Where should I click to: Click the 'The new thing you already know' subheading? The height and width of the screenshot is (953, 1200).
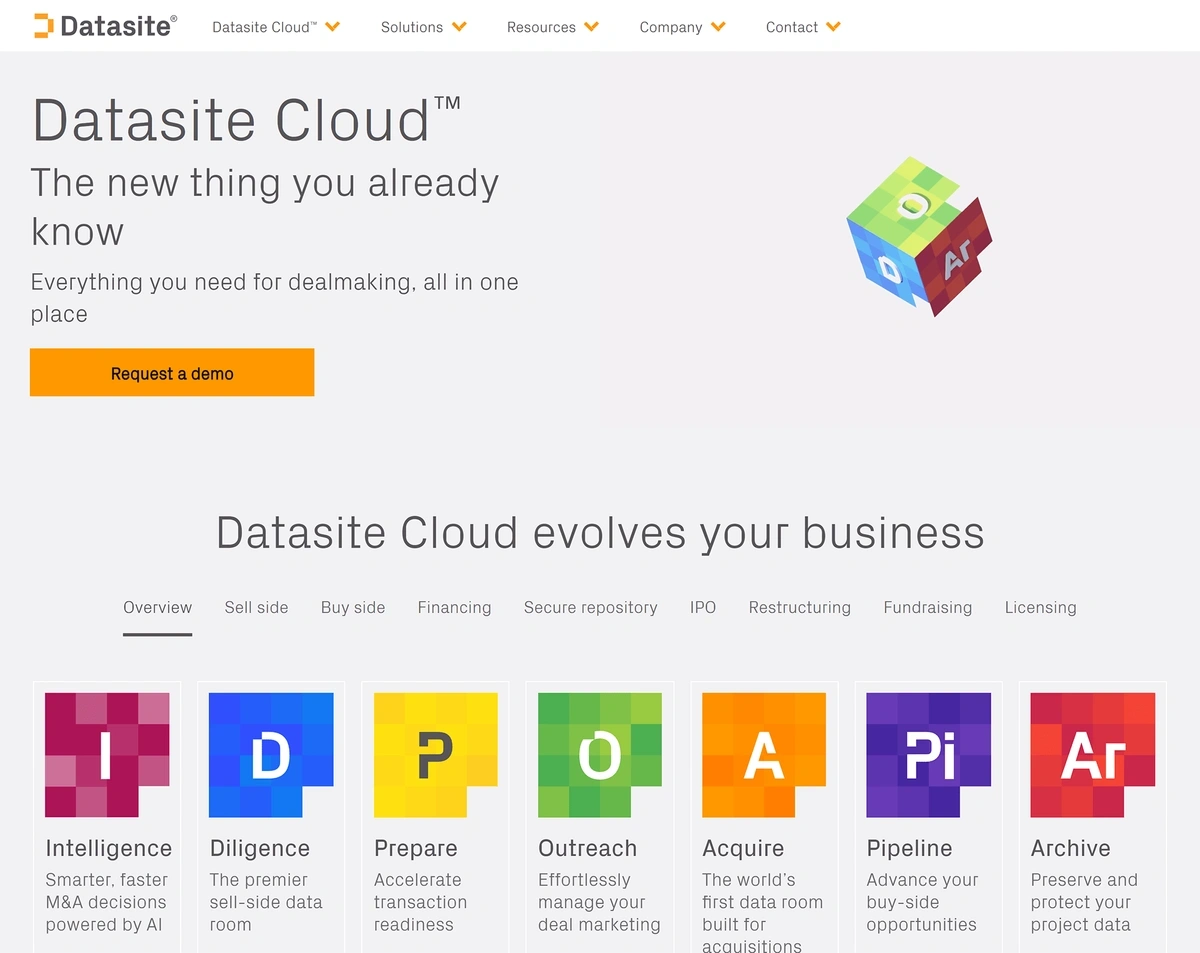click(265, 207)
